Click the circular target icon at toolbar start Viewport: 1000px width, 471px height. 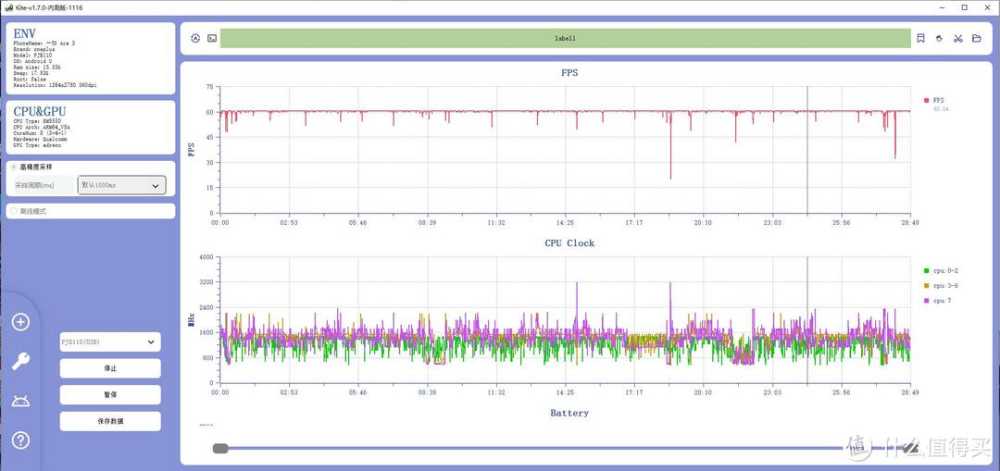pos(196,38)
